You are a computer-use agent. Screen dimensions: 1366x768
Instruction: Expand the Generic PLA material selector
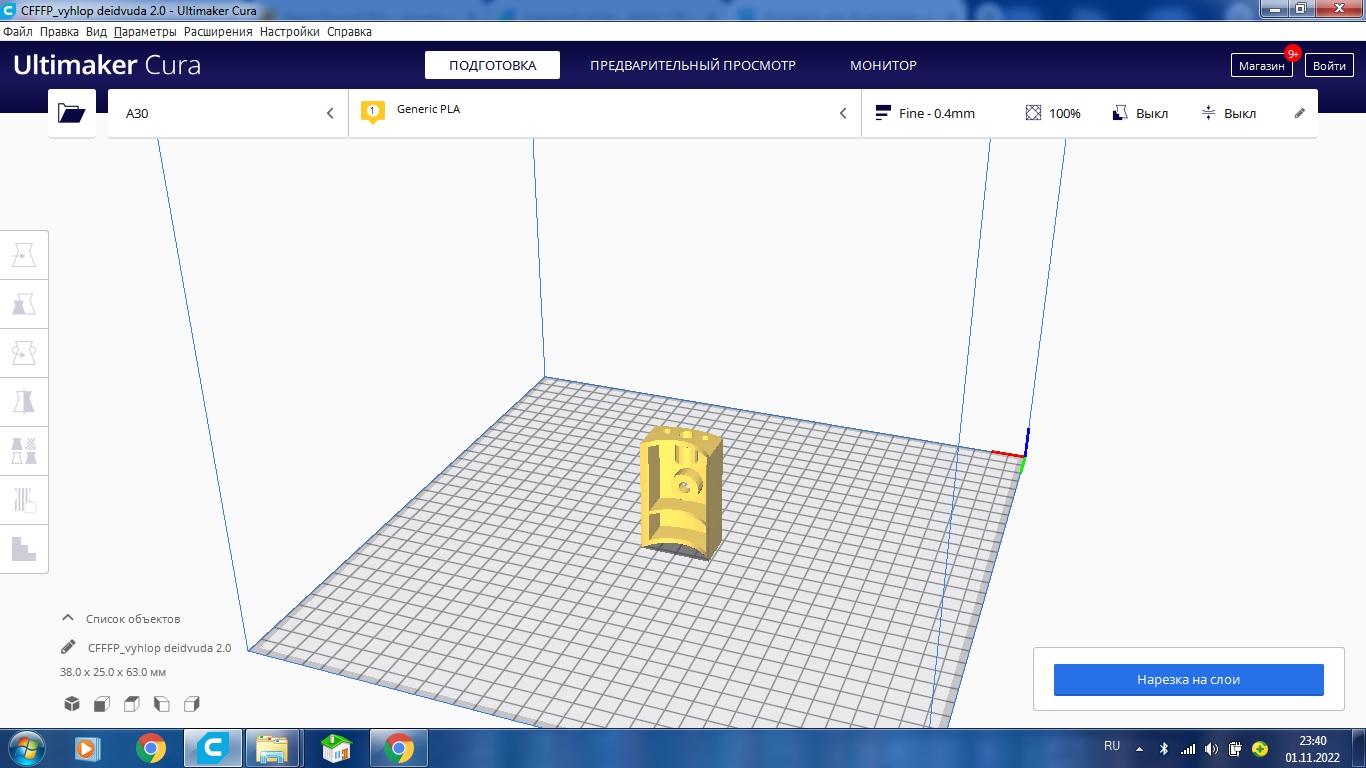[x=605, y=113]
